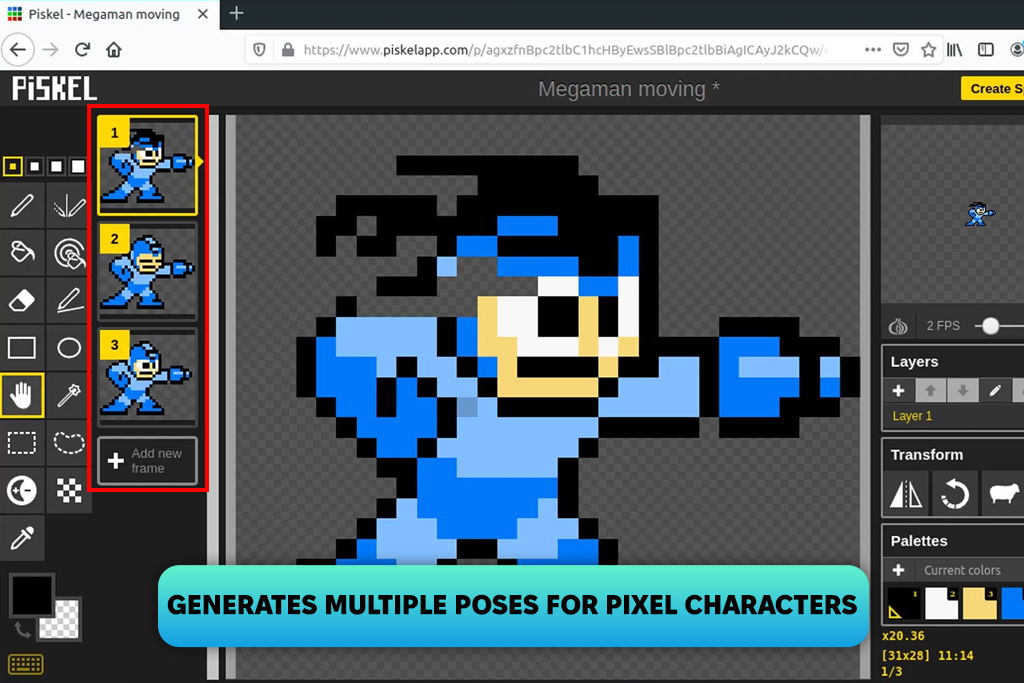Open a new browser tab
This screenshot has width=1024, height=683.
pos(236,13)
